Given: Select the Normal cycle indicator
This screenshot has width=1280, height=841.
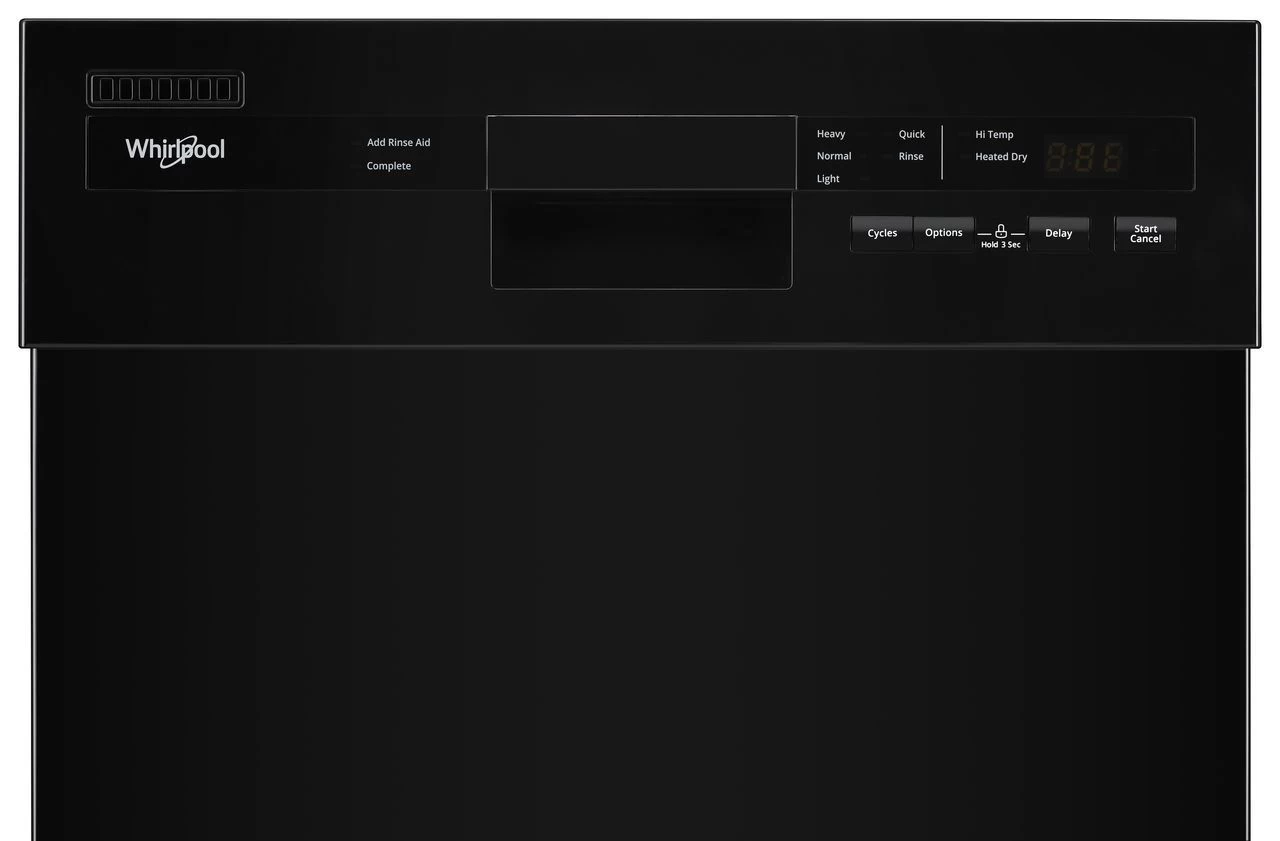Looking at the screenshot, I should (833, 156).
